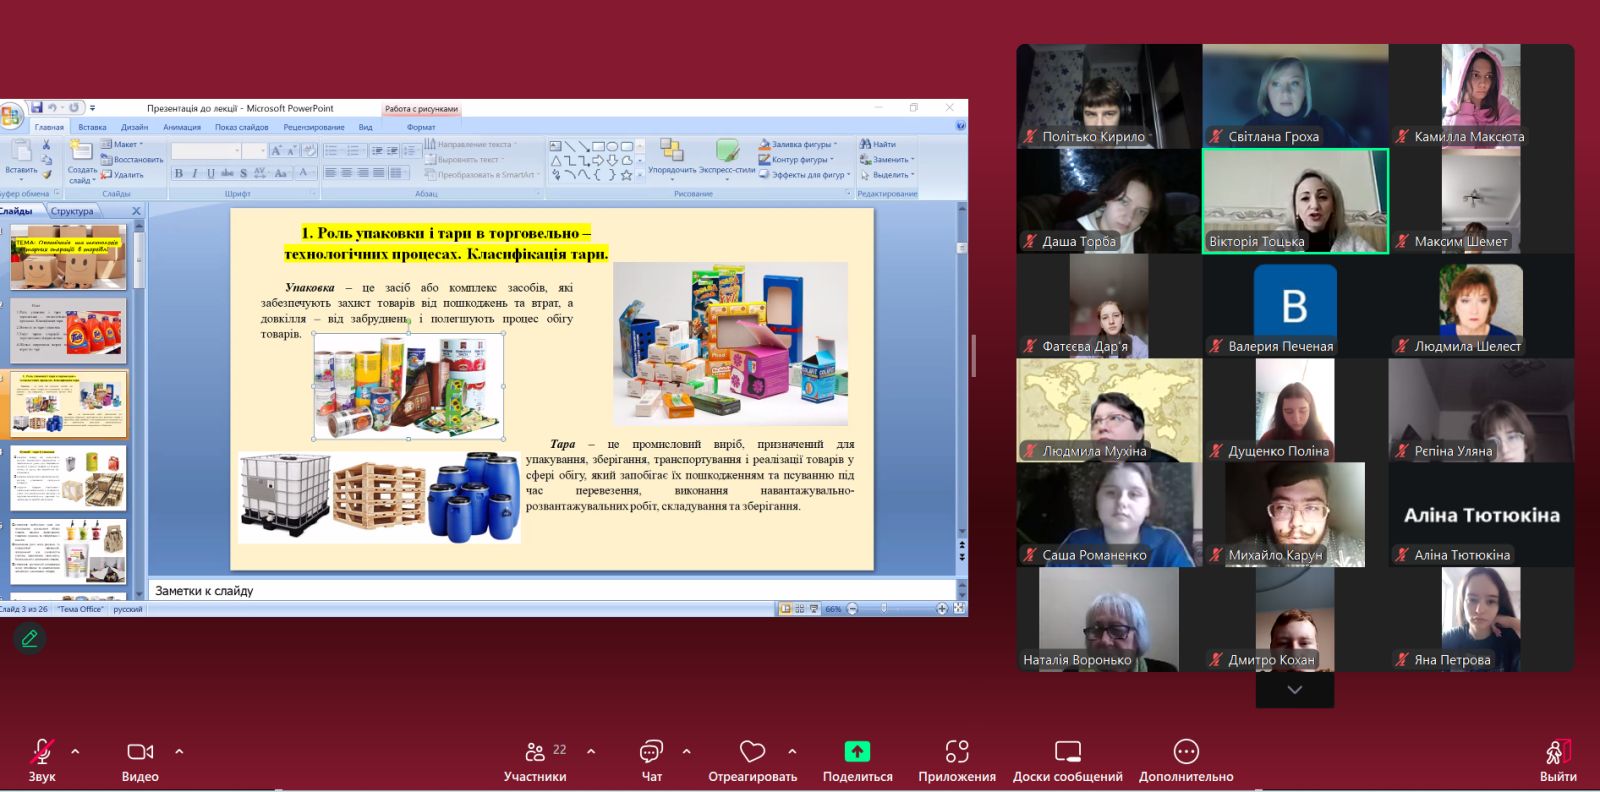Open the Отреагировать reactions heart icon
The width and height of the screenshot is (1600, 792).
752,752
